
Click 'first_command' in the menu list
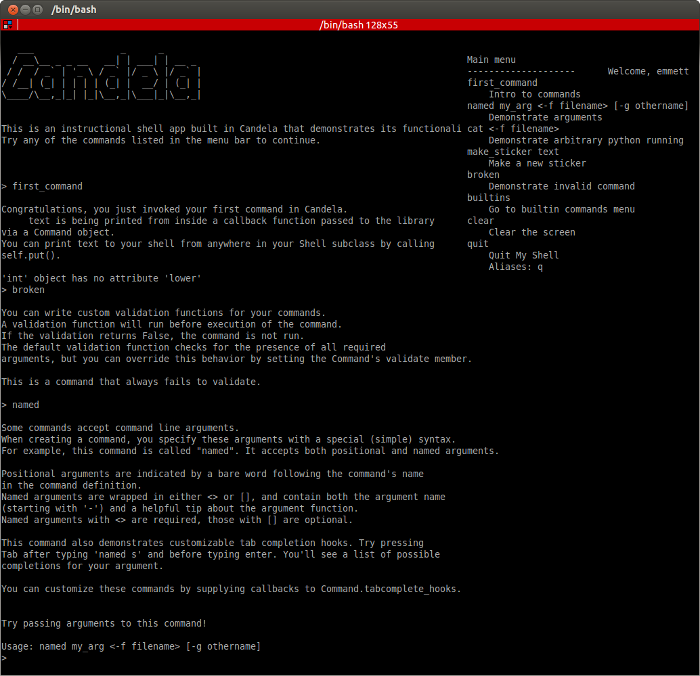[502, 83]
